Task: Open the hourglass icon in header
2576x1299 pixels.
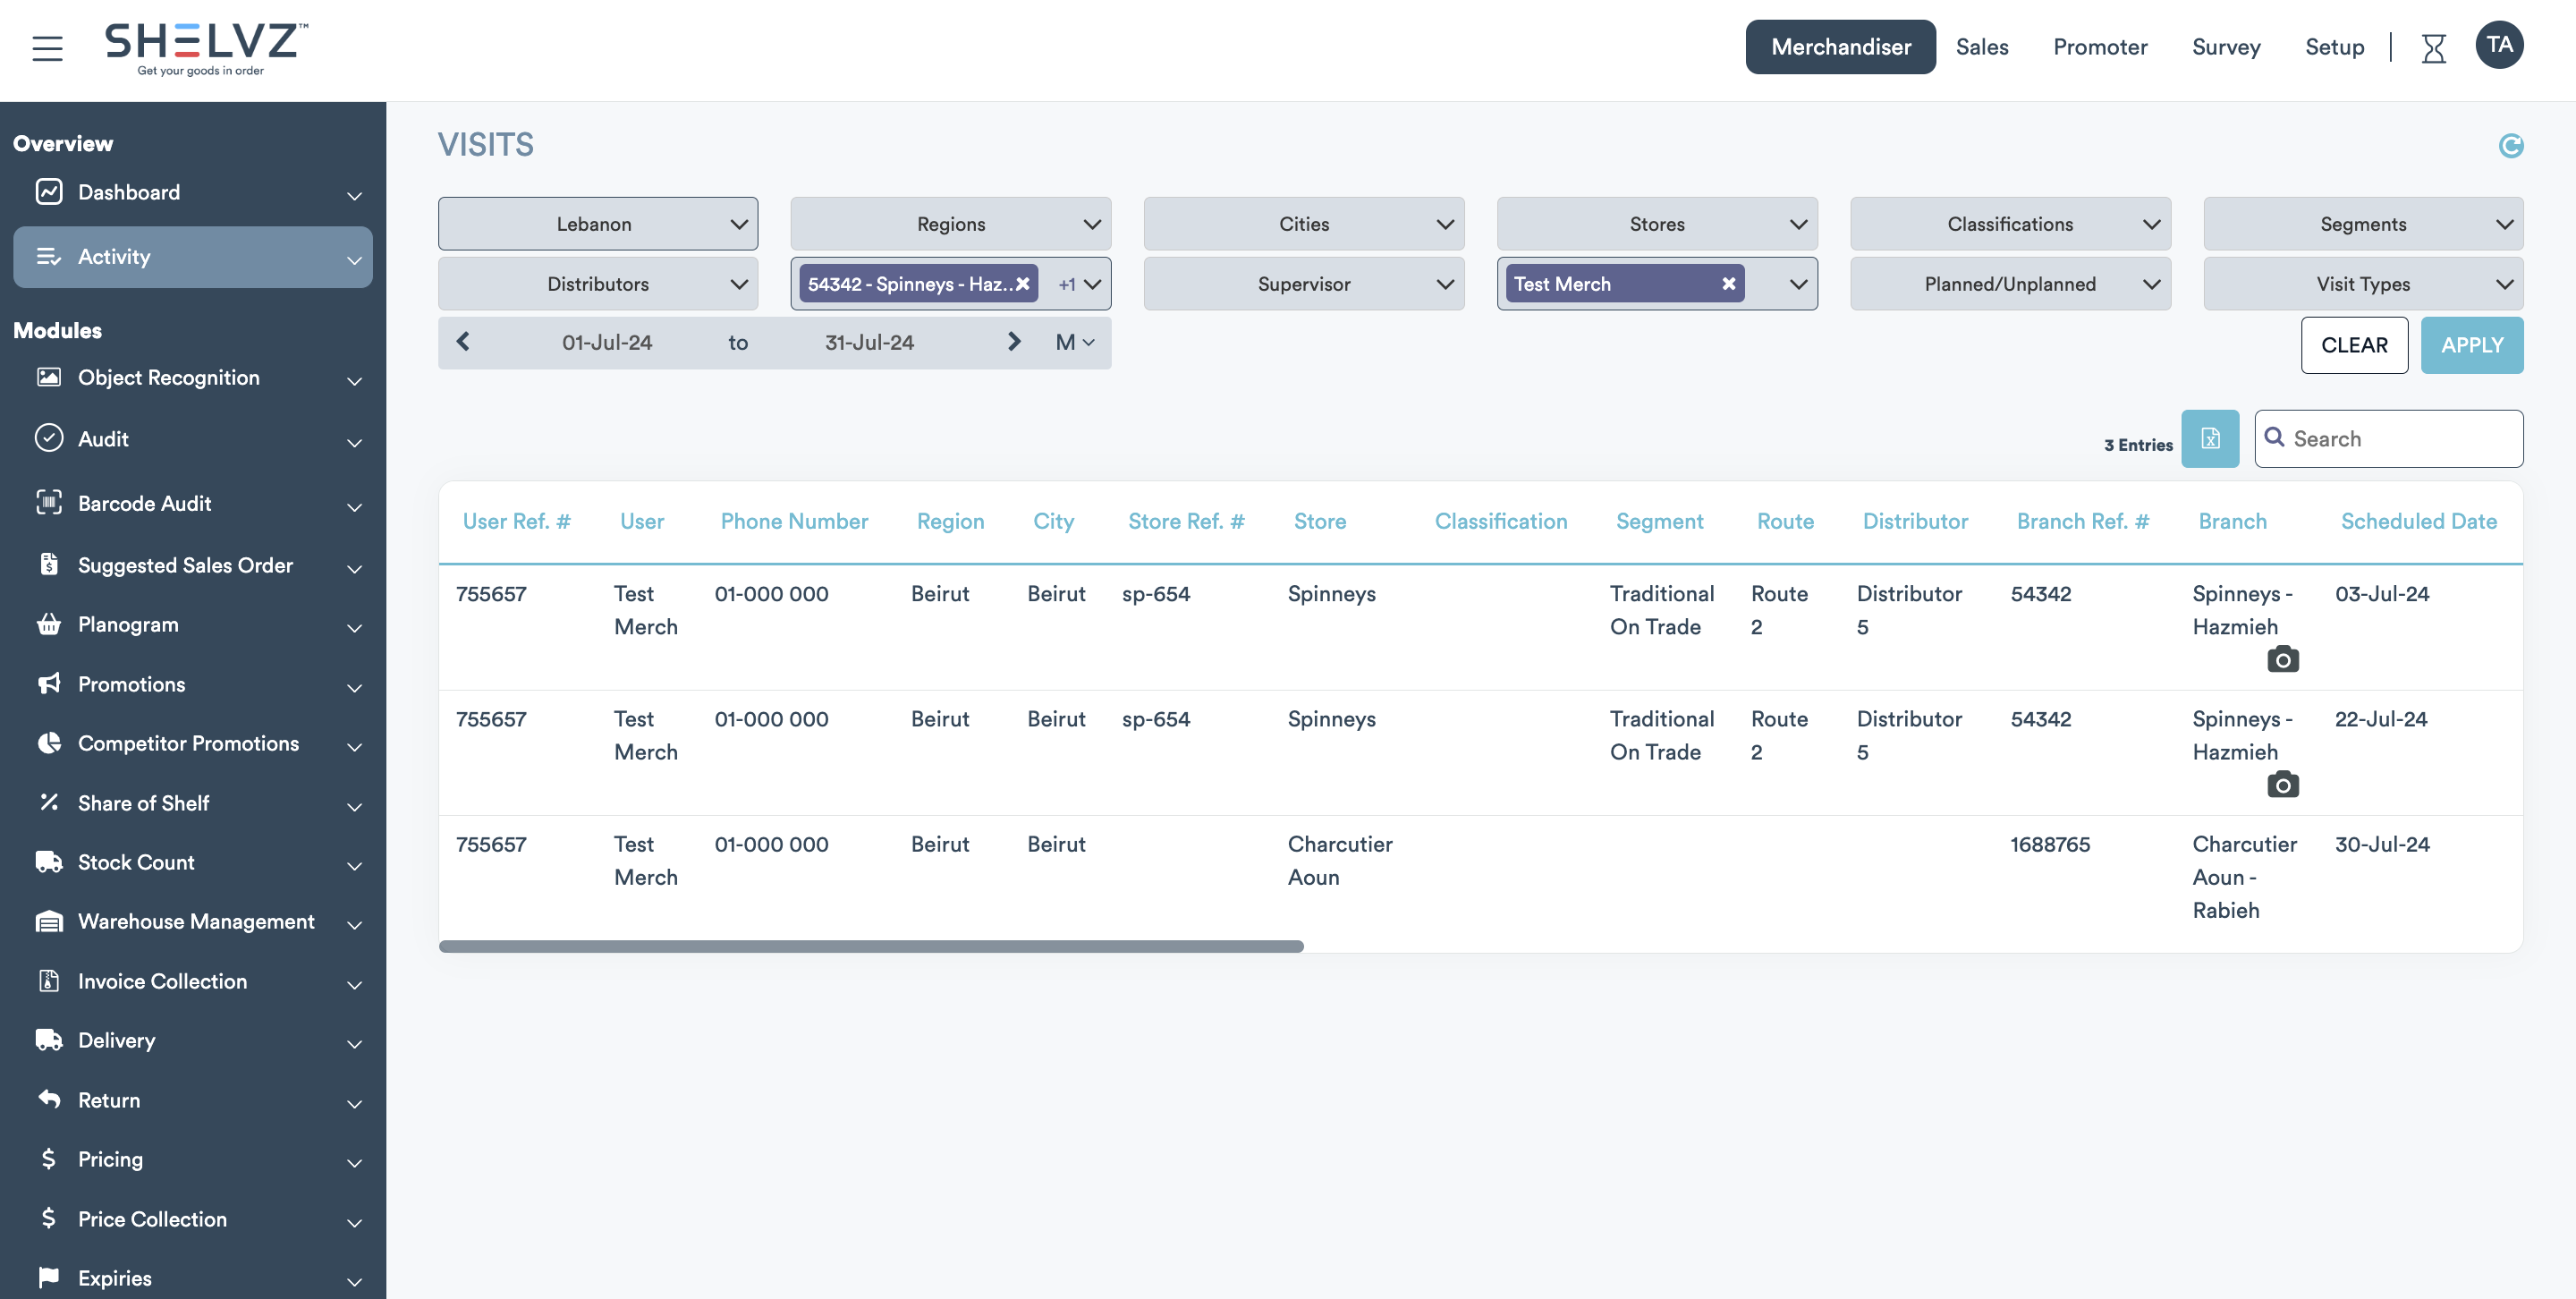Action: tap(2433, 48)
